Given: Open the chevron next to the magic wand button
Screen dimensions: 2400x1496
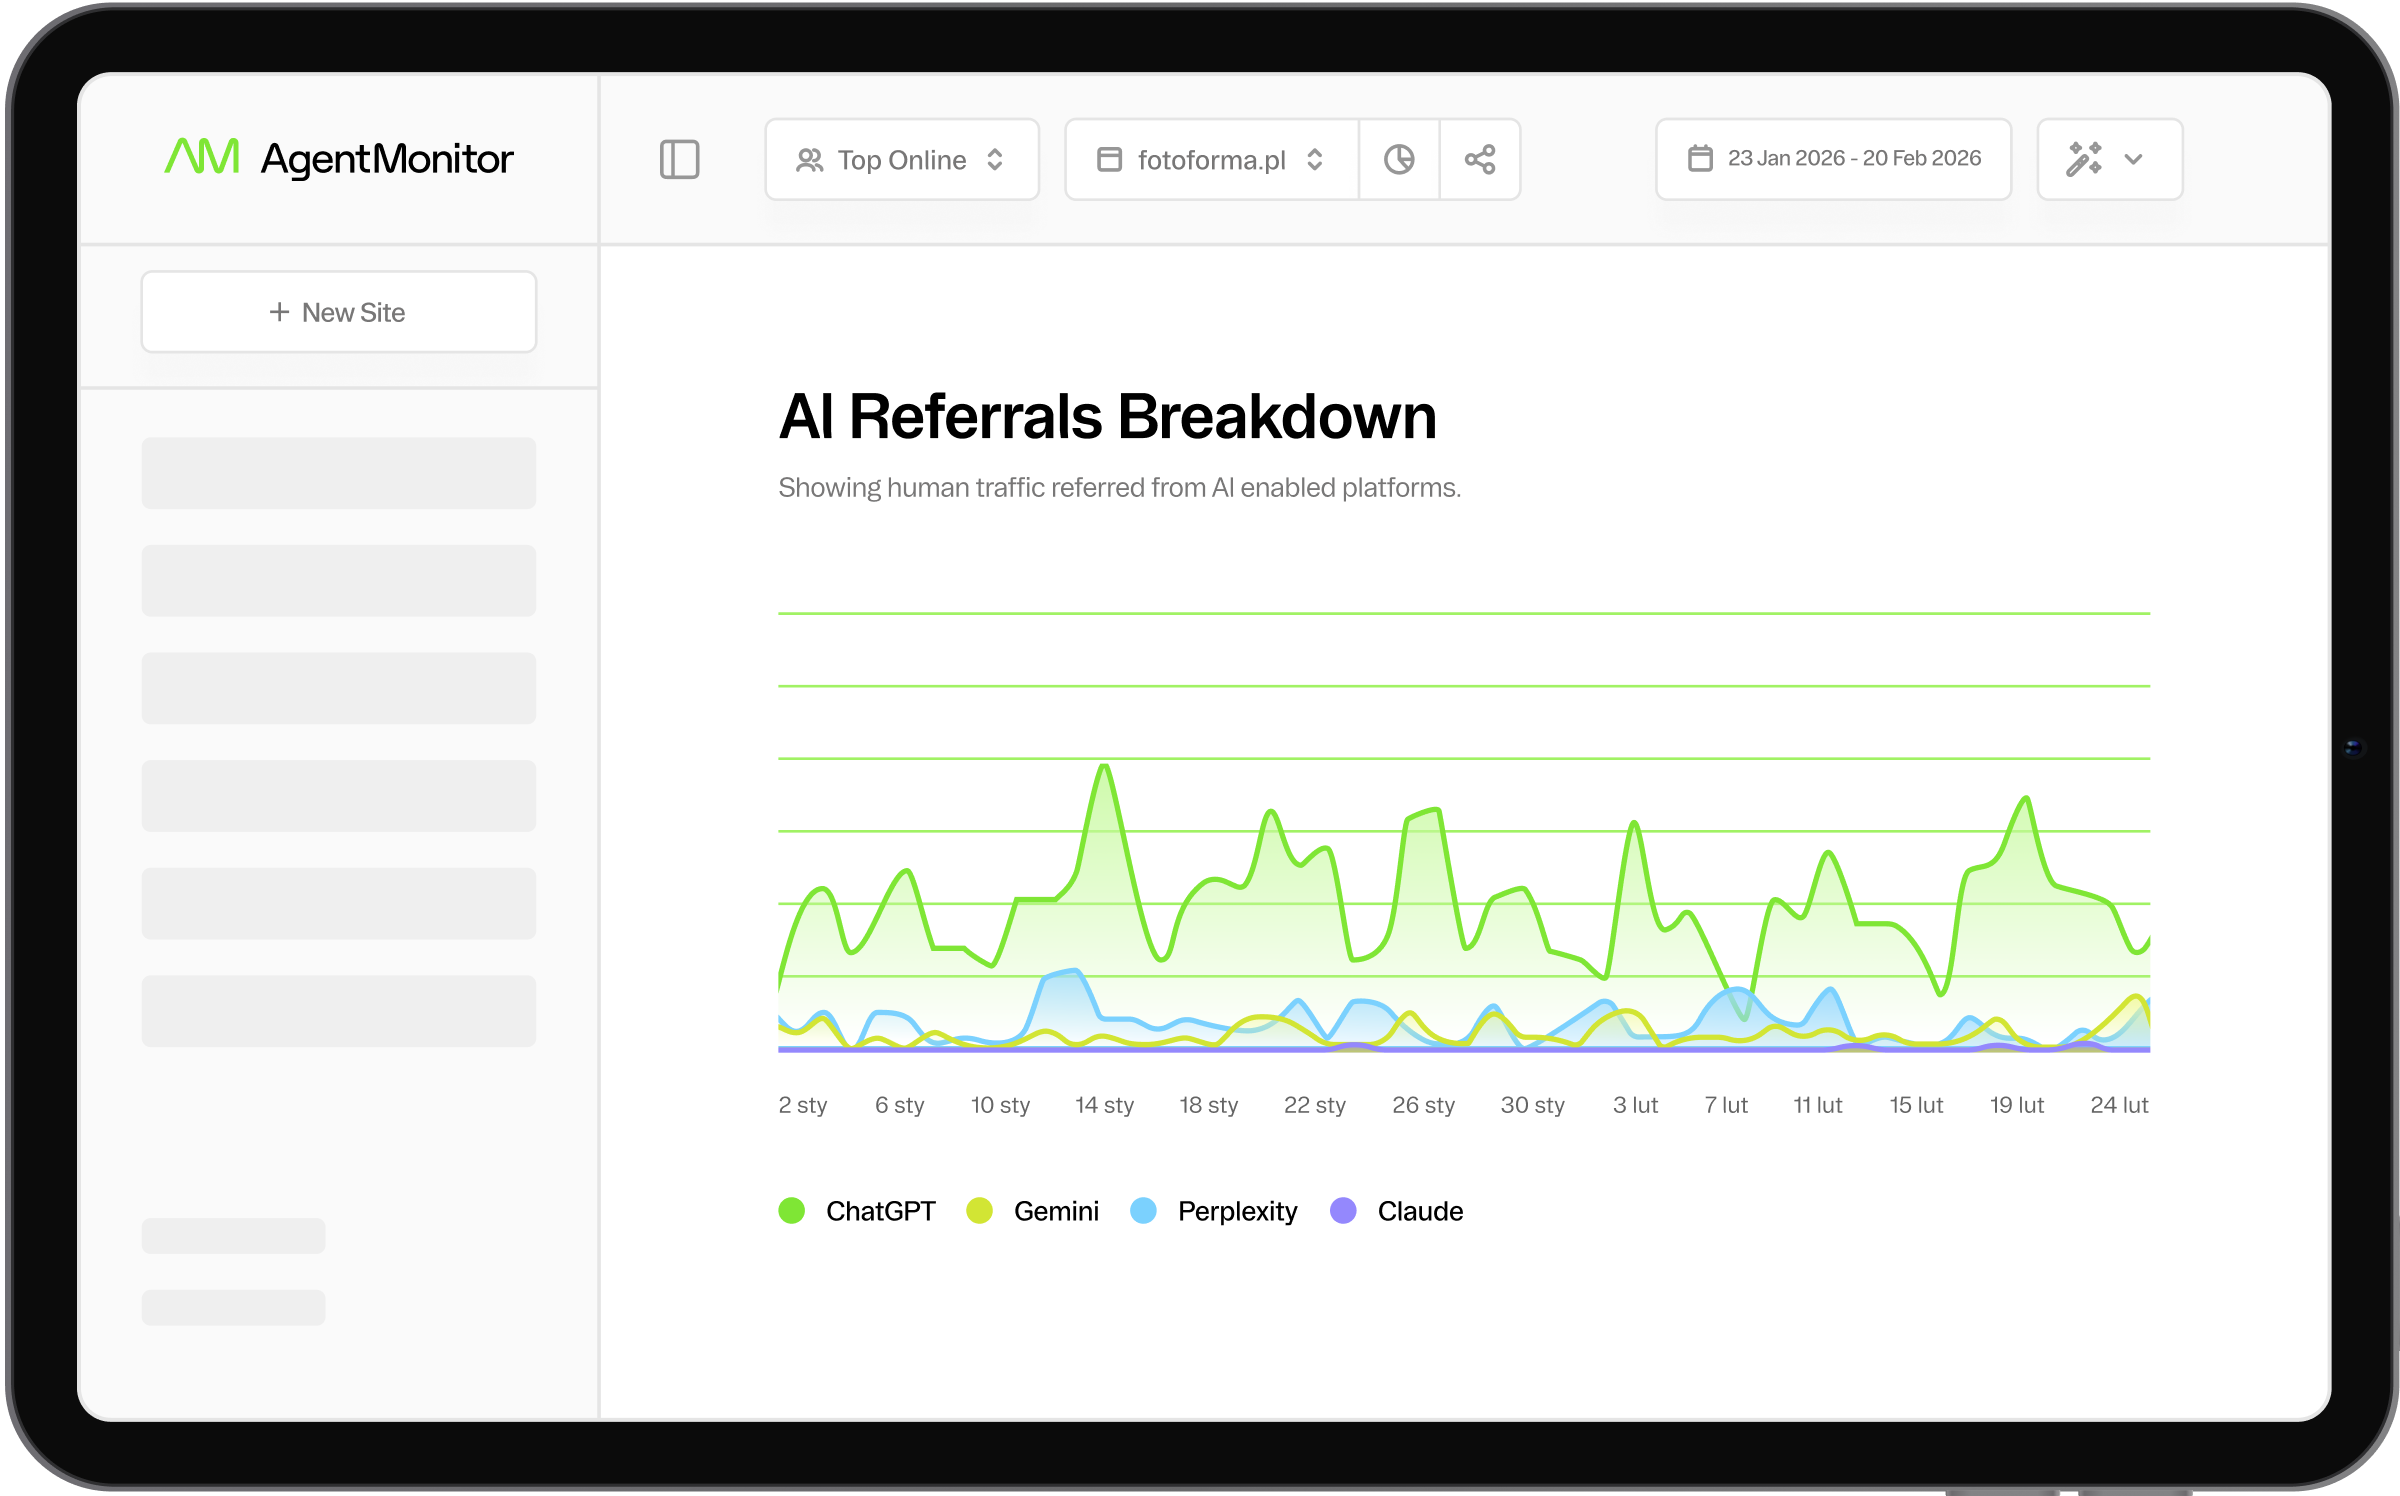Looking at the screenshot, I should (x=2134, y=159).
